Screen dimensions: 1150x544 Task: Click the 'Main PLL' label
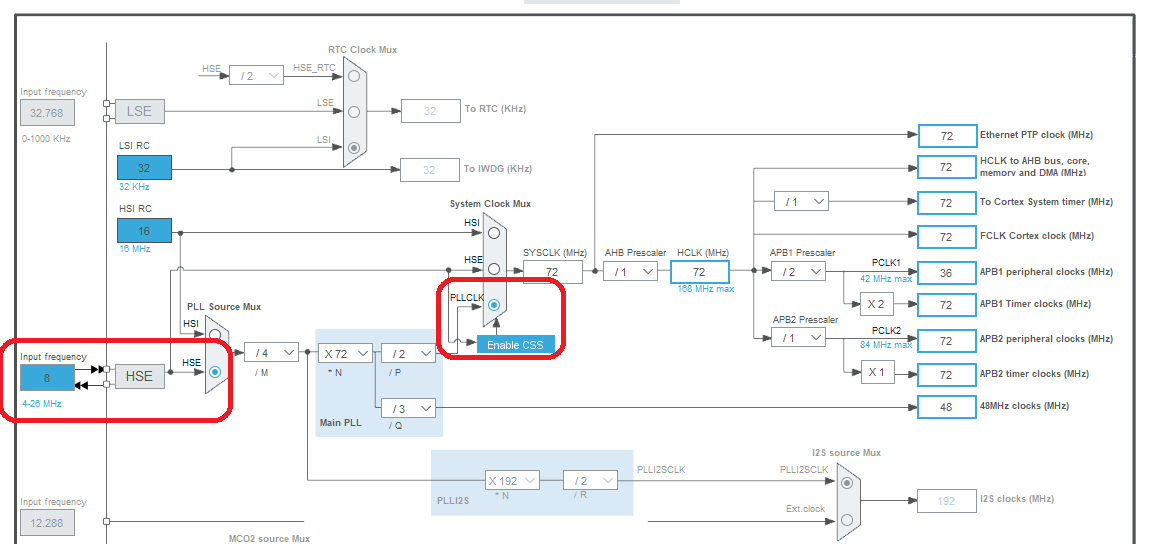point(341,423)
